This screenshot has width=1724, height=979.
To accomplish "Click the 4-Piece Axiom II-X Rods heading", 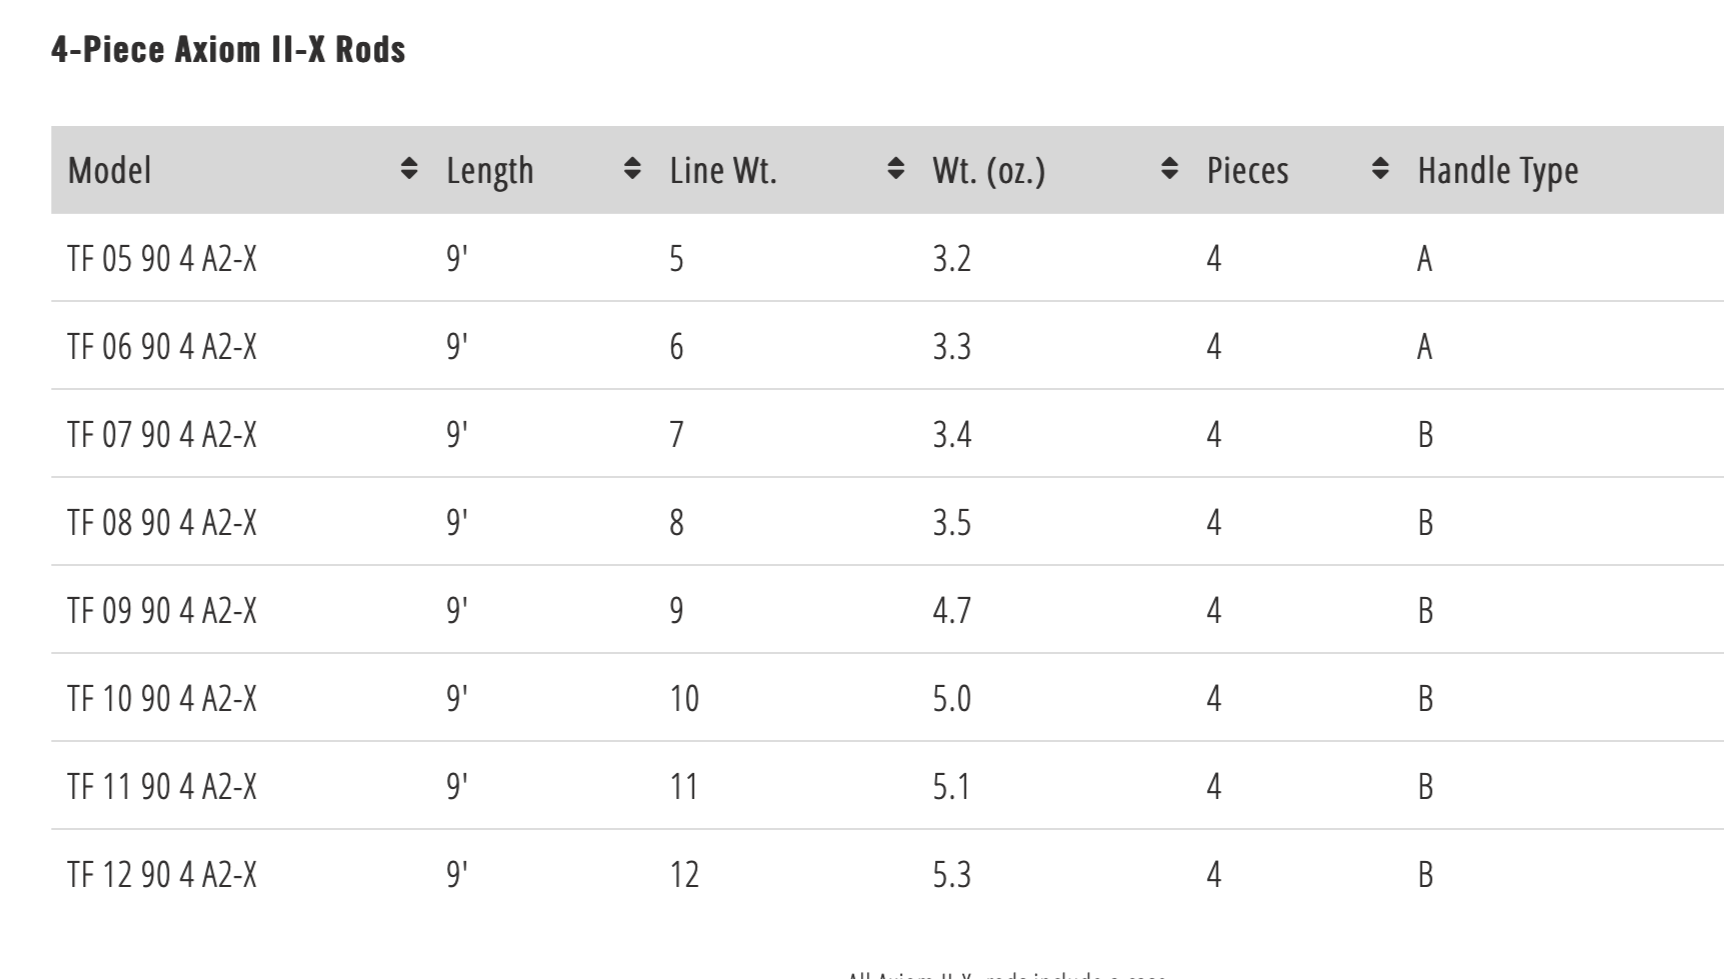I will [228, 49].
